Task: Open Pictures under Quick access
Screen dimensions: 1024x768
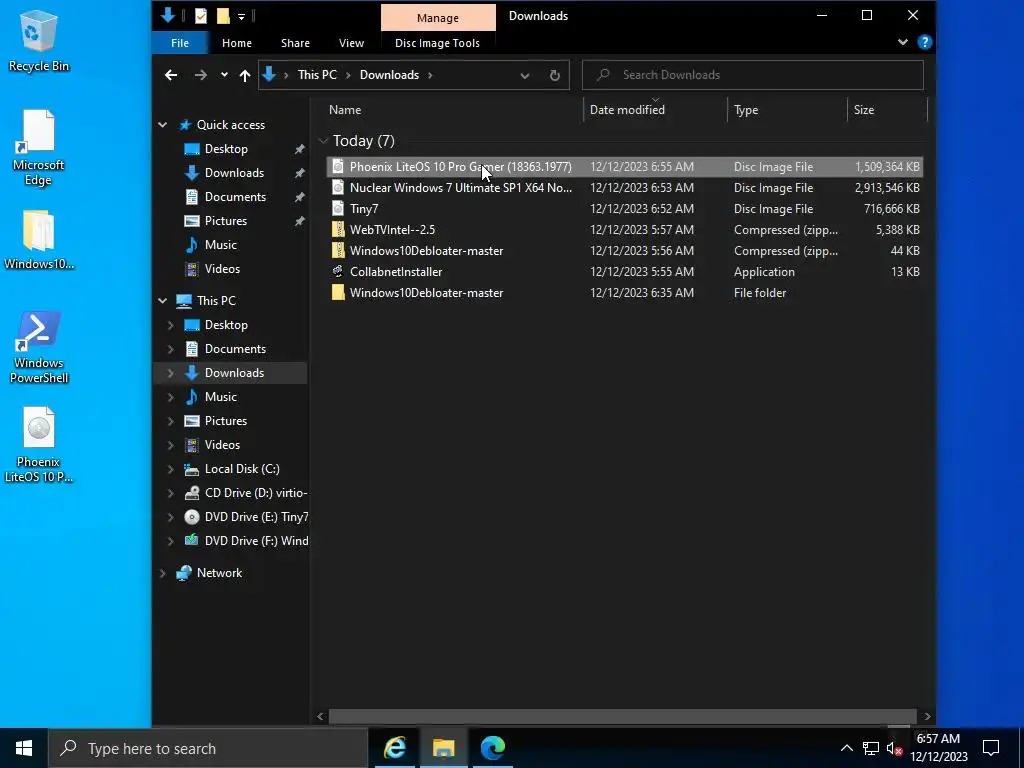Action: pyautogui.click(x=225, y=221)
